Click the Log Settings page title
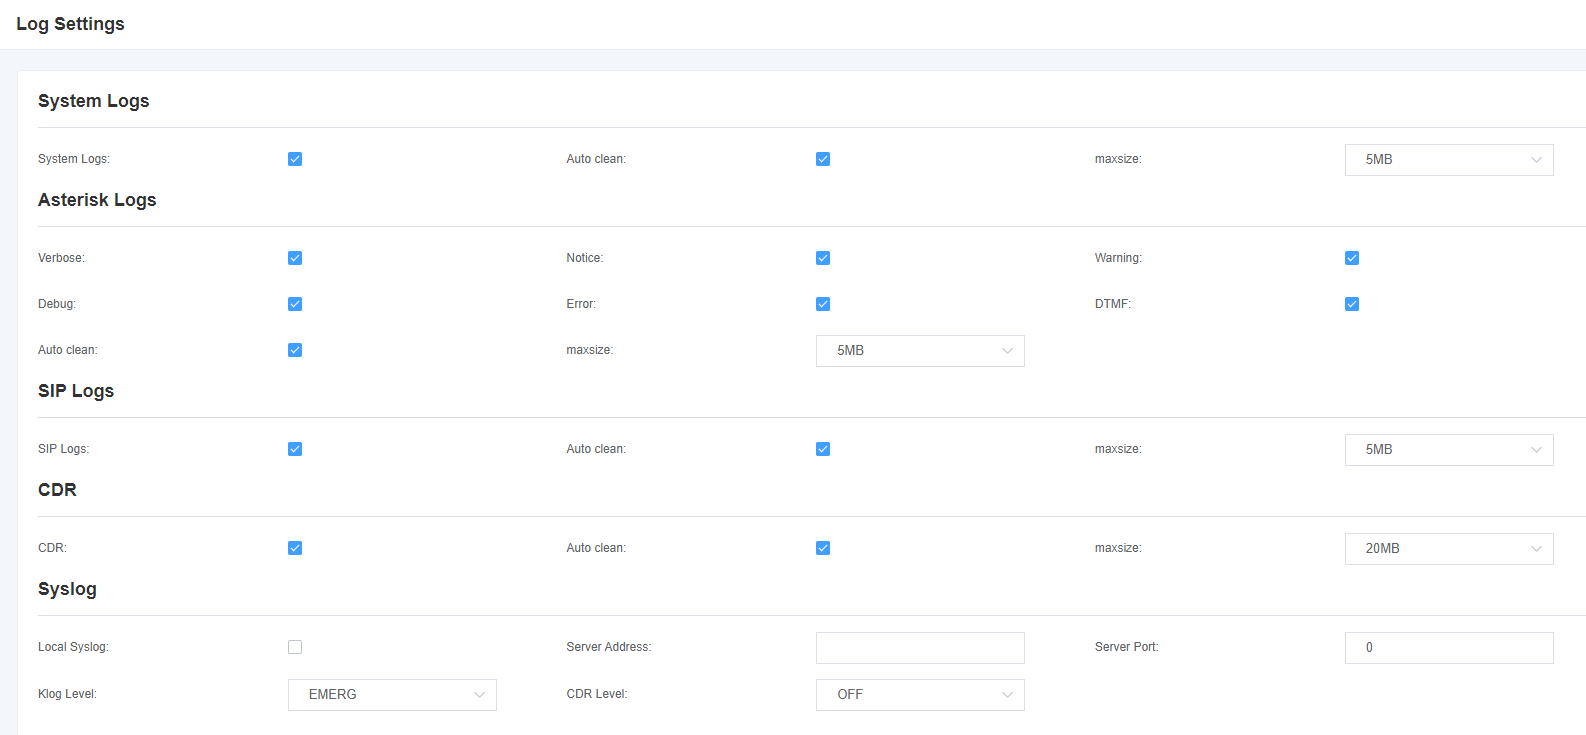The width and height of the screenshot is (1586, 735). [70, 24]
